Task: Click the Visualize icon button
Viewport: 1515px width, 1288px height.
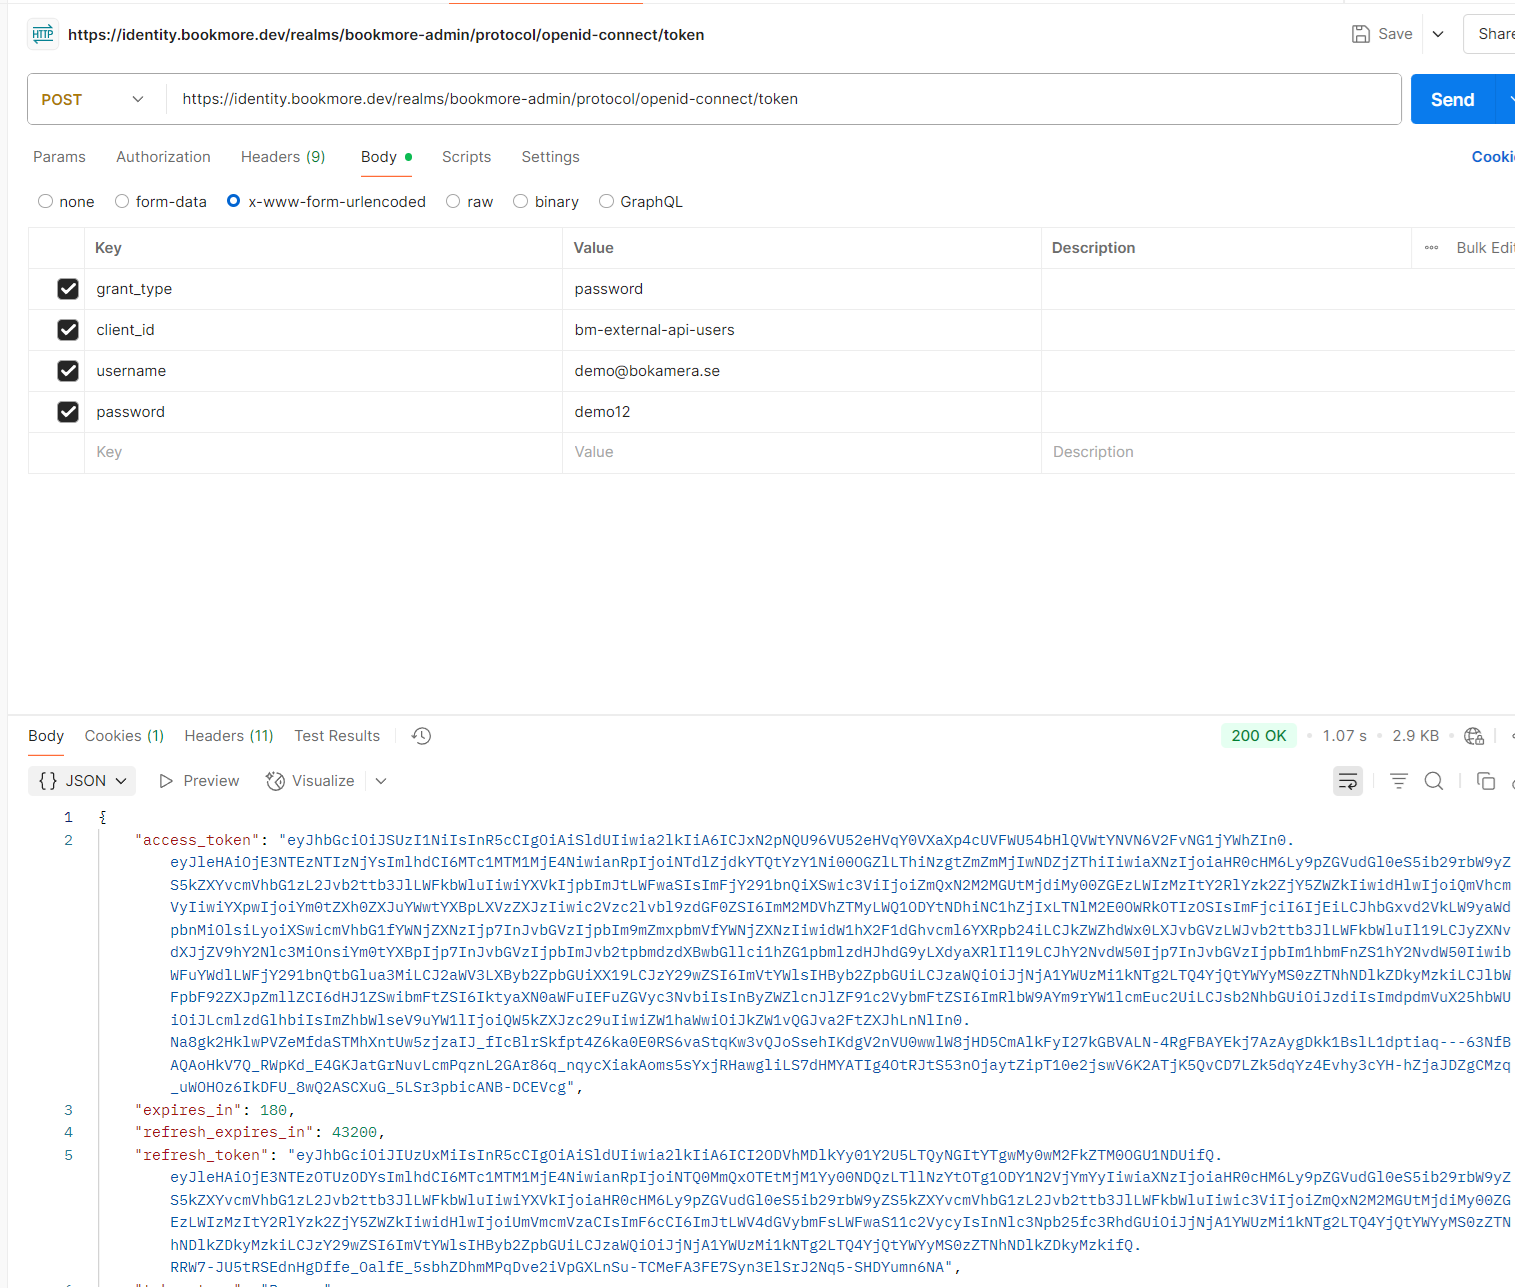Action: 275,781
